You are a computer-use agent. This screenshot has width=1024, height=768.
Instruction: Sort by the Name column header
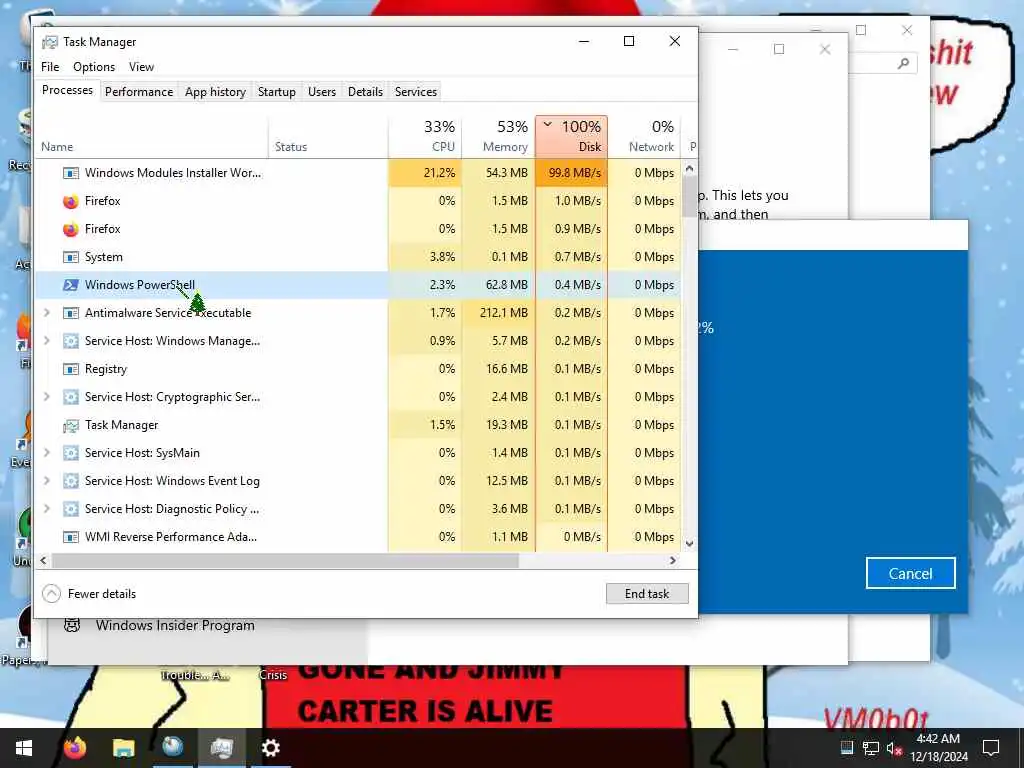point(151,136)
